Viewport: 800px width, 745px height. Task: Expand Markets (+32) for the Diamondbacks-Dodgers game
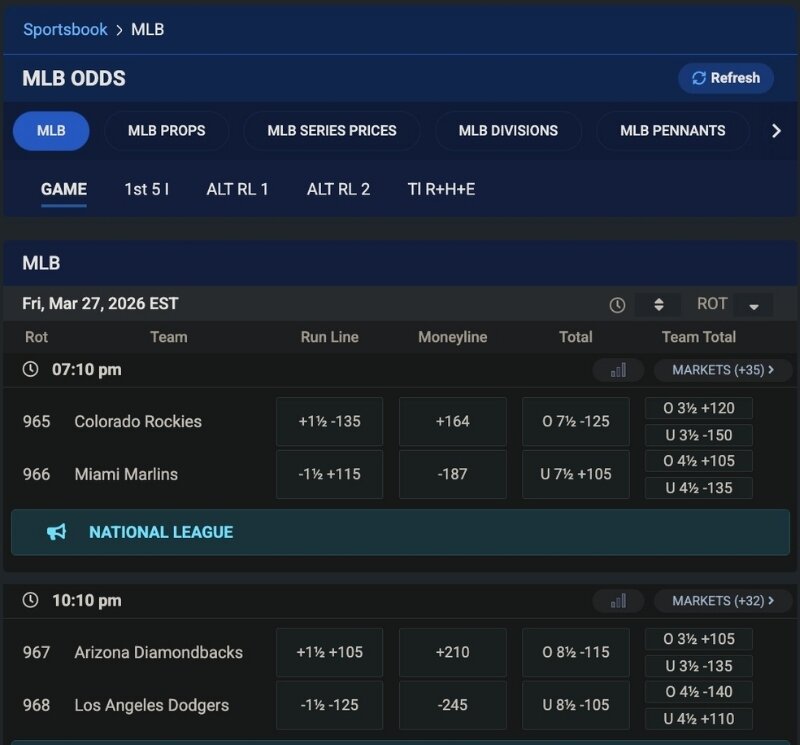722,601
